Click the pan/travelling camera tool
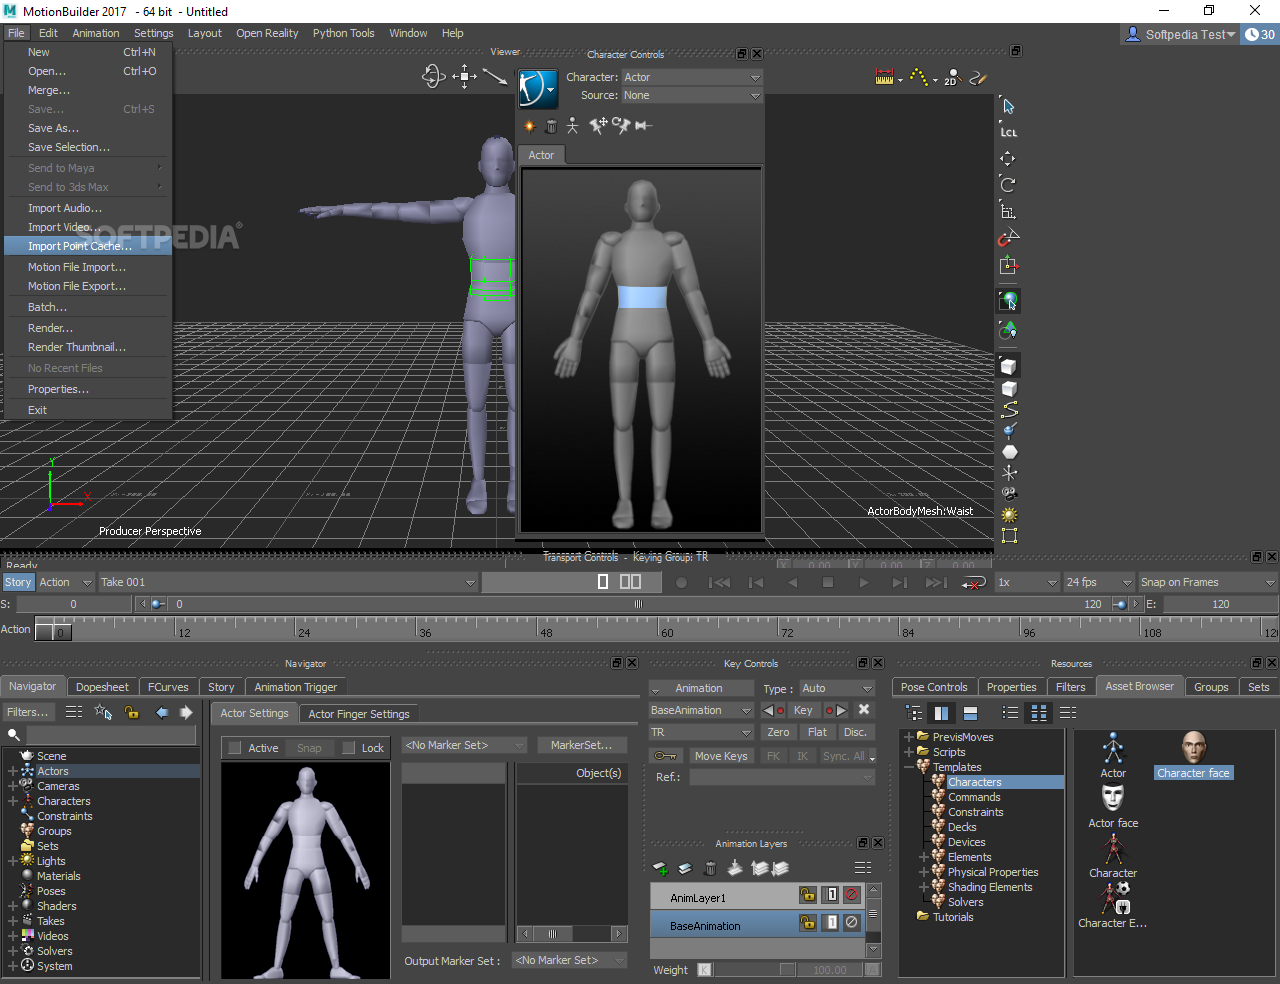The height and width of the screenshot is (984, 1280). click(464, 76)
